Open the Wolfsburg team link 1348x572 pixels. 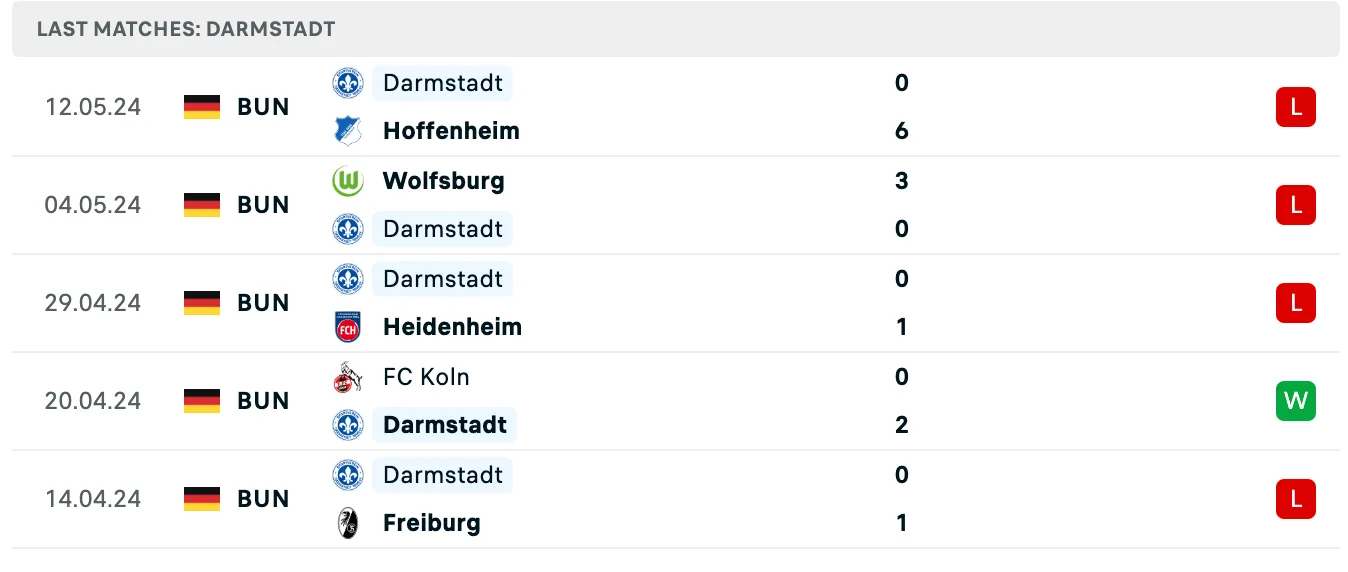[443, 181]
